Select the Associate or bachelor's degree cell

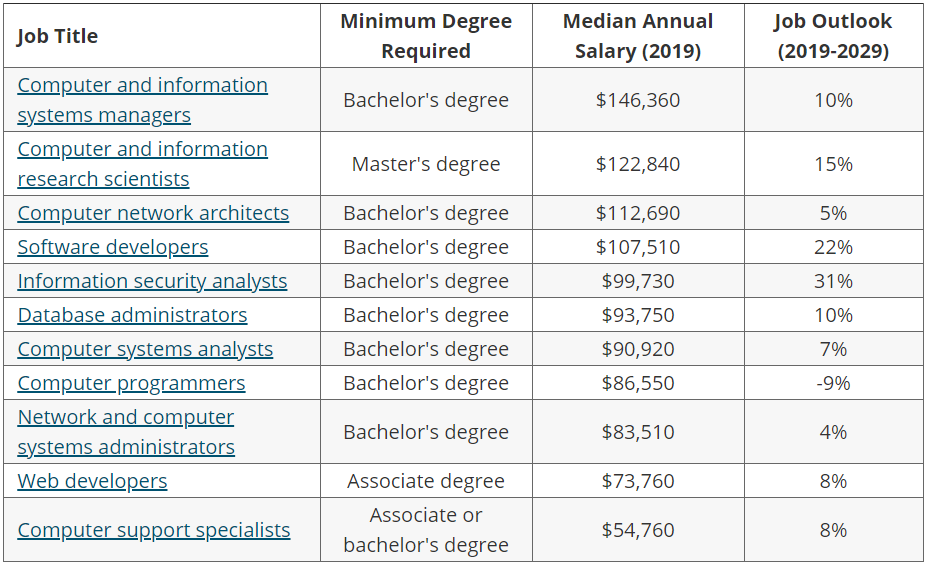click(x=426, y=530)
